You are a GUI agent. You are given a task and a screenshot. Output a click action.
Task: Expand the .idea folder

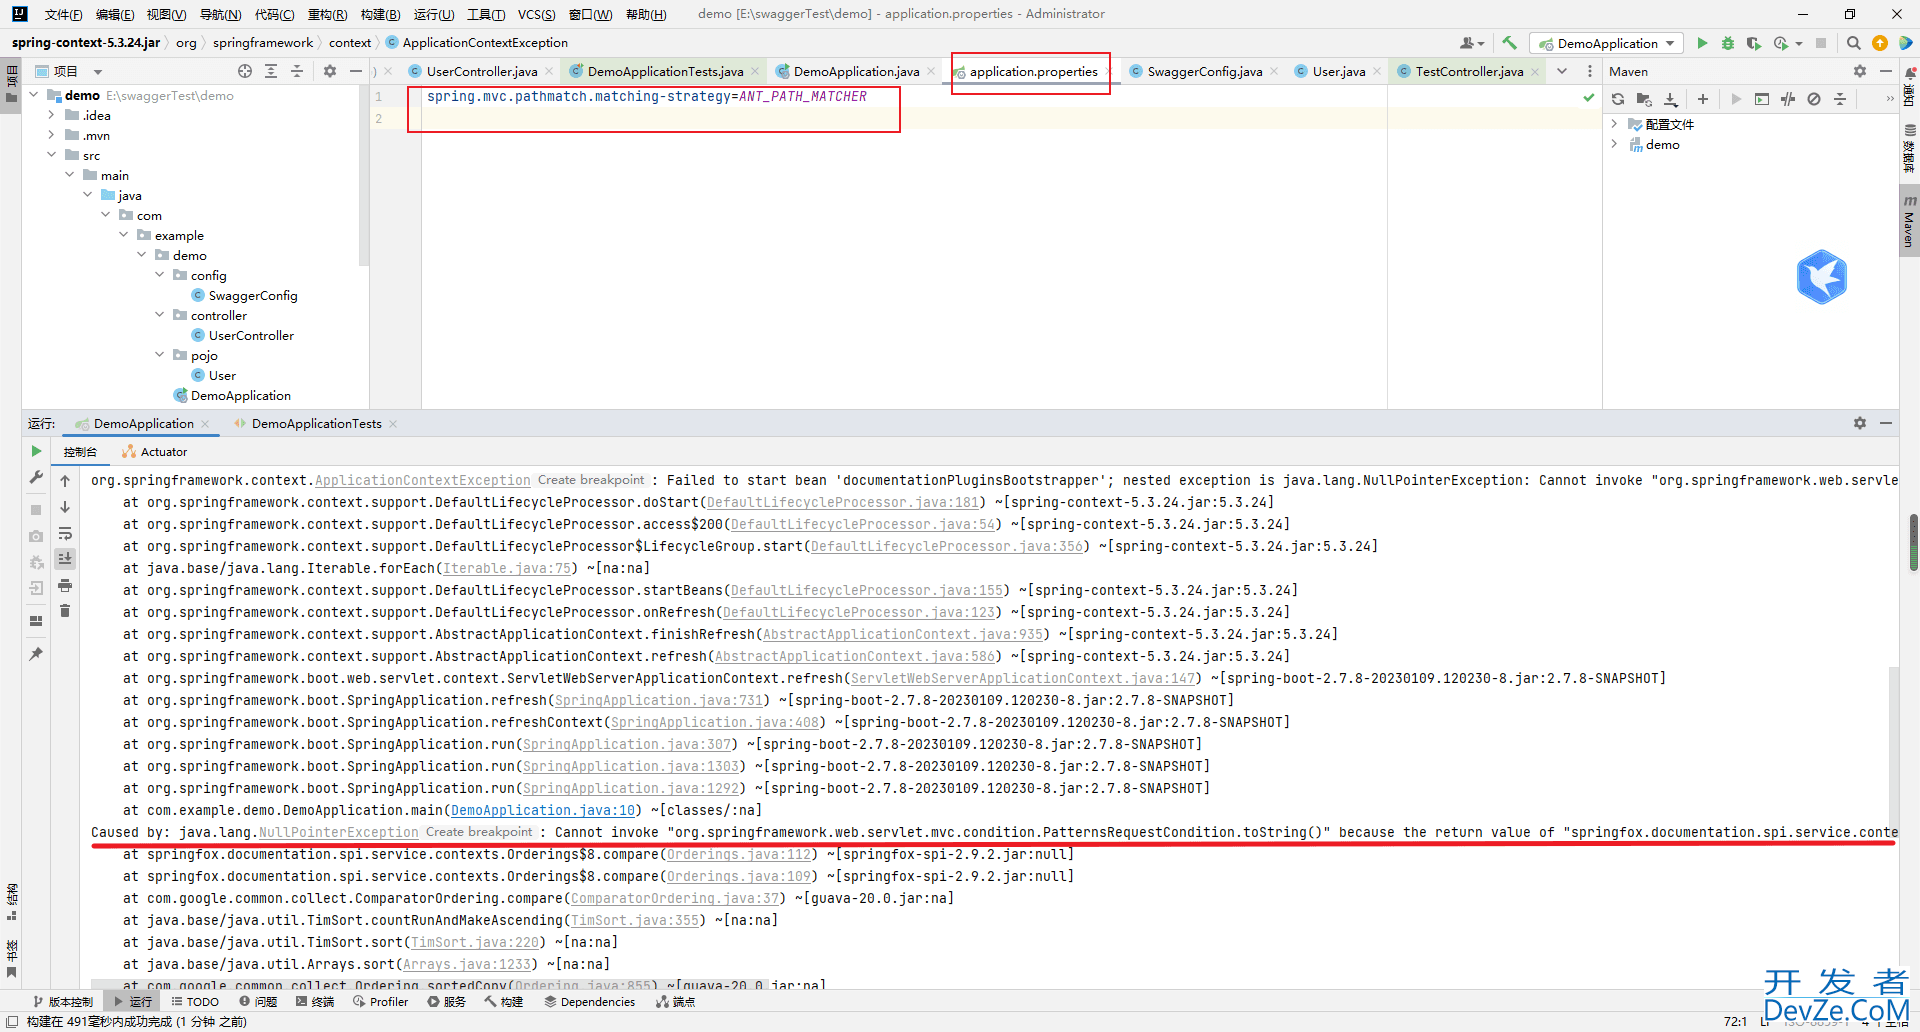52,115
